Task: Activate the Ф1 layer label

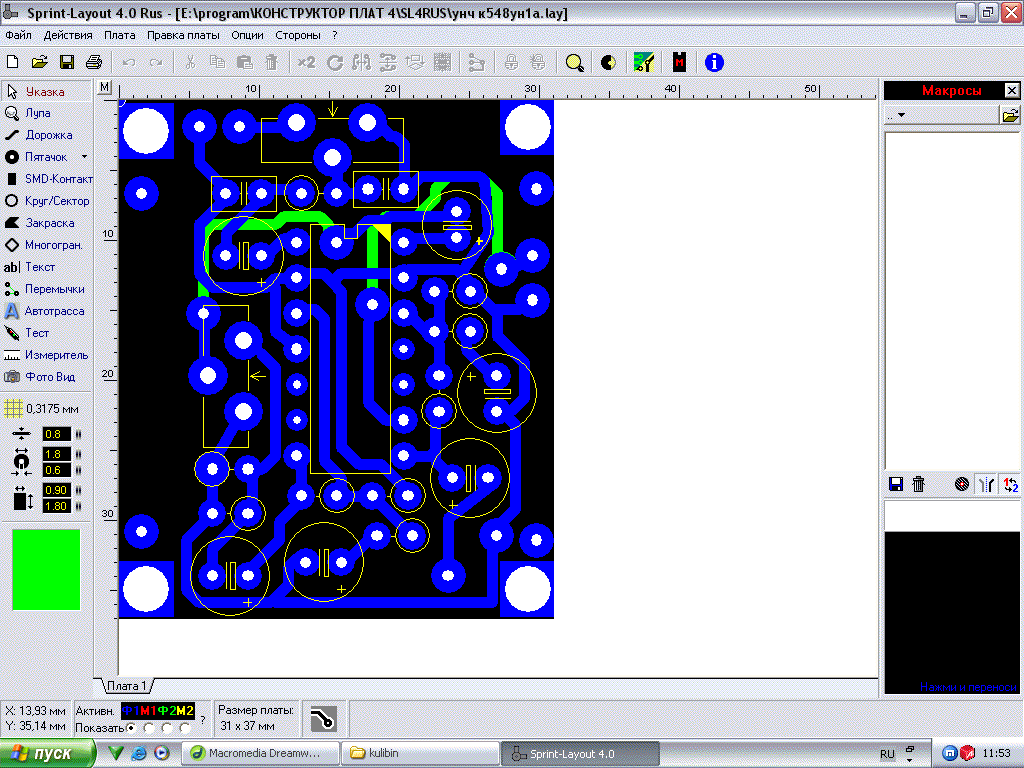Action: [x=131, y=711]
